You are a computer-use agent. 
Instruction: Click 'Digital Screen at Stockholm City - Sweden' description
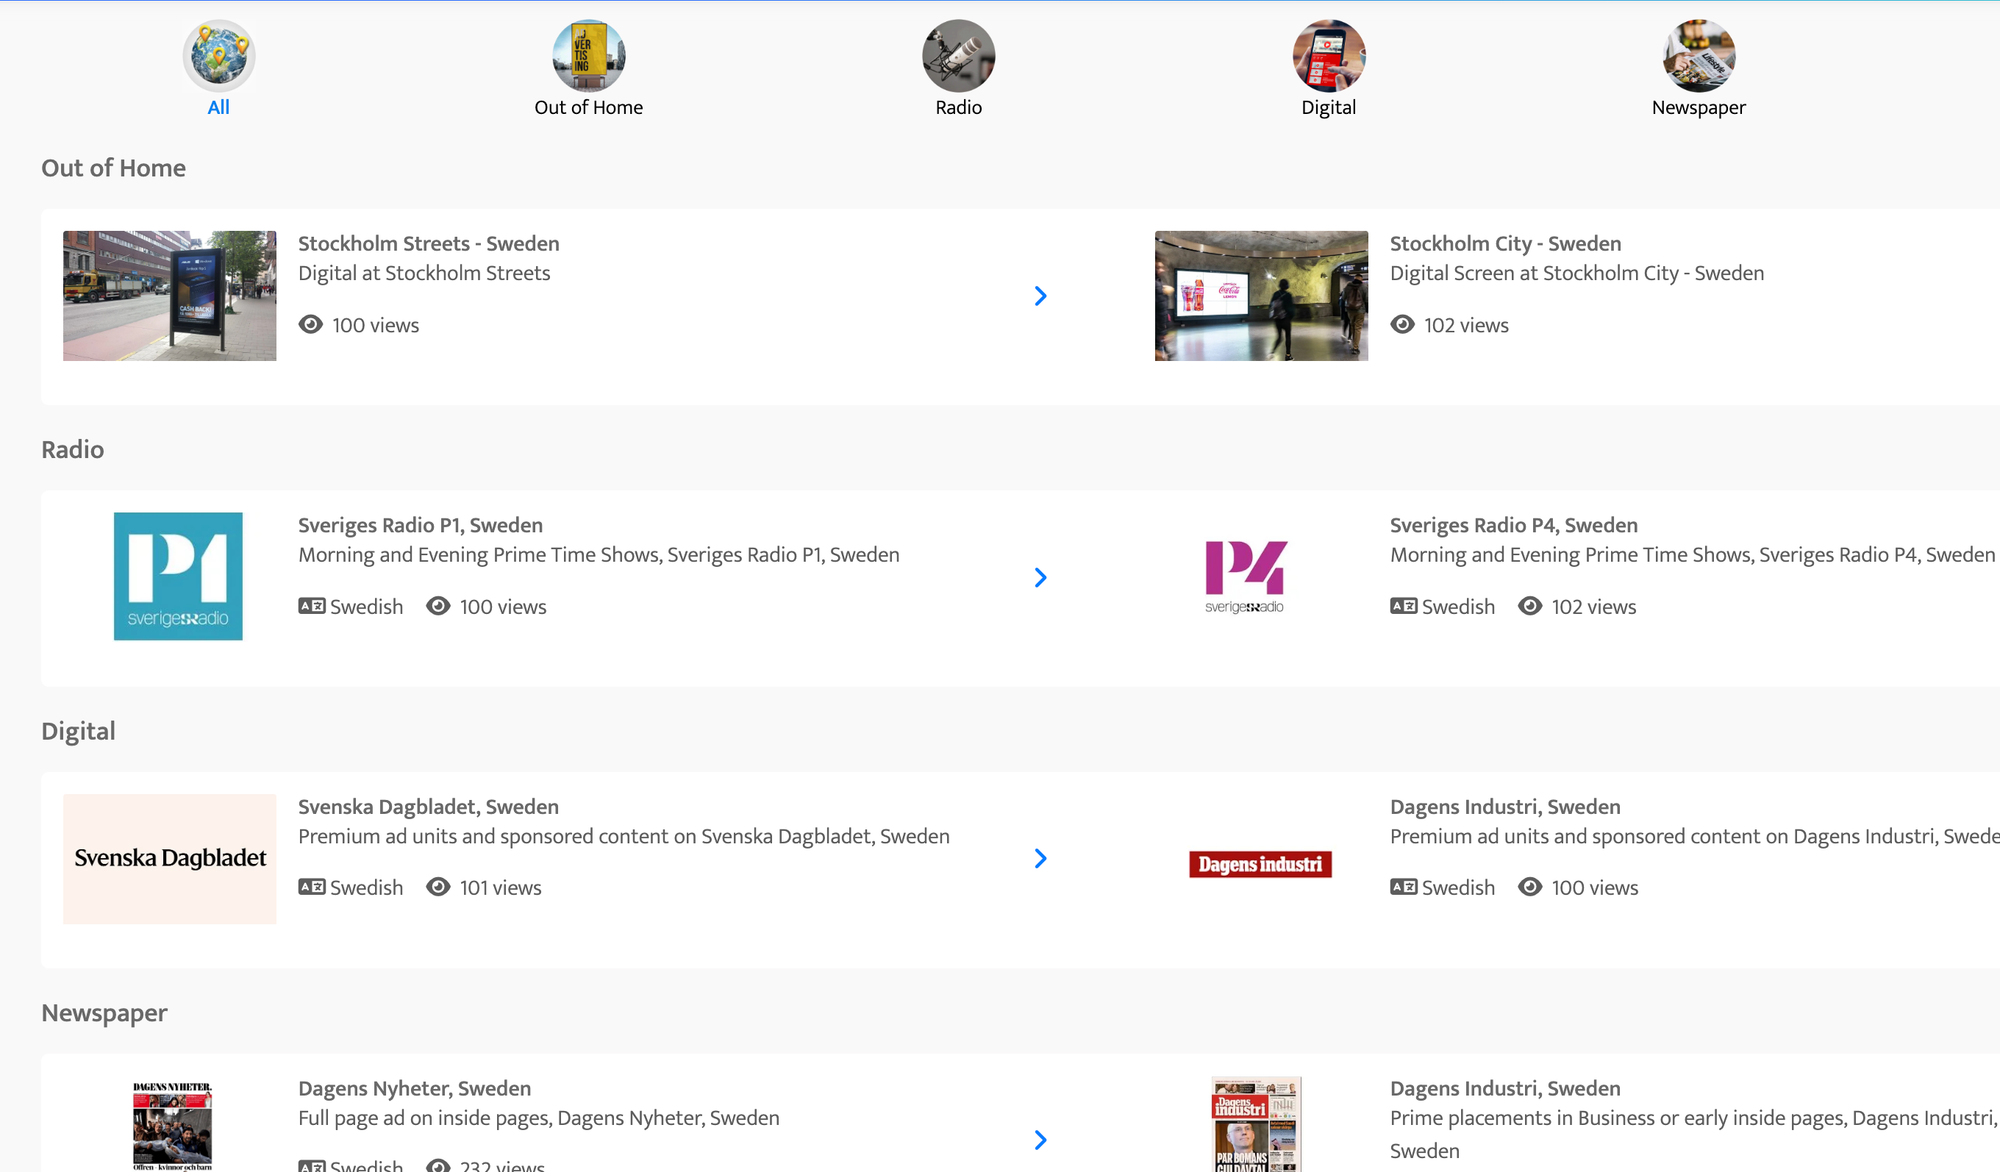click(1577, 273)
